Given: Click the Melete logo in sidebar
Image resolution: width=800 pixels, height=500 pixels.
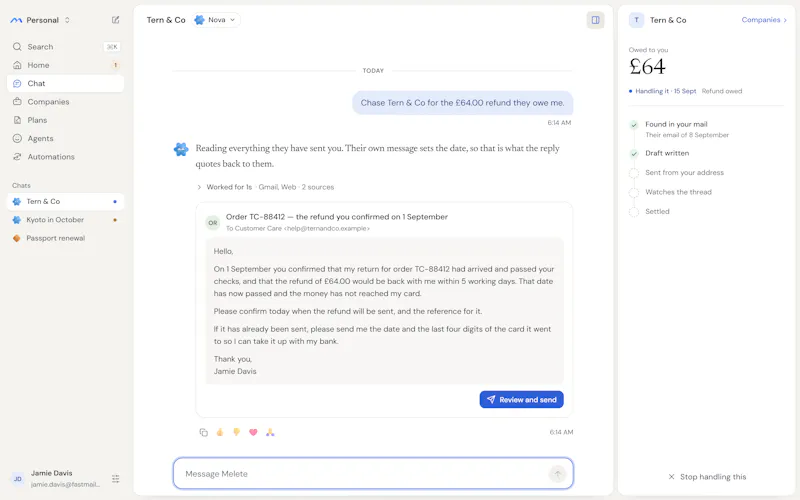Looking at the screenshot, I should 16,20.
